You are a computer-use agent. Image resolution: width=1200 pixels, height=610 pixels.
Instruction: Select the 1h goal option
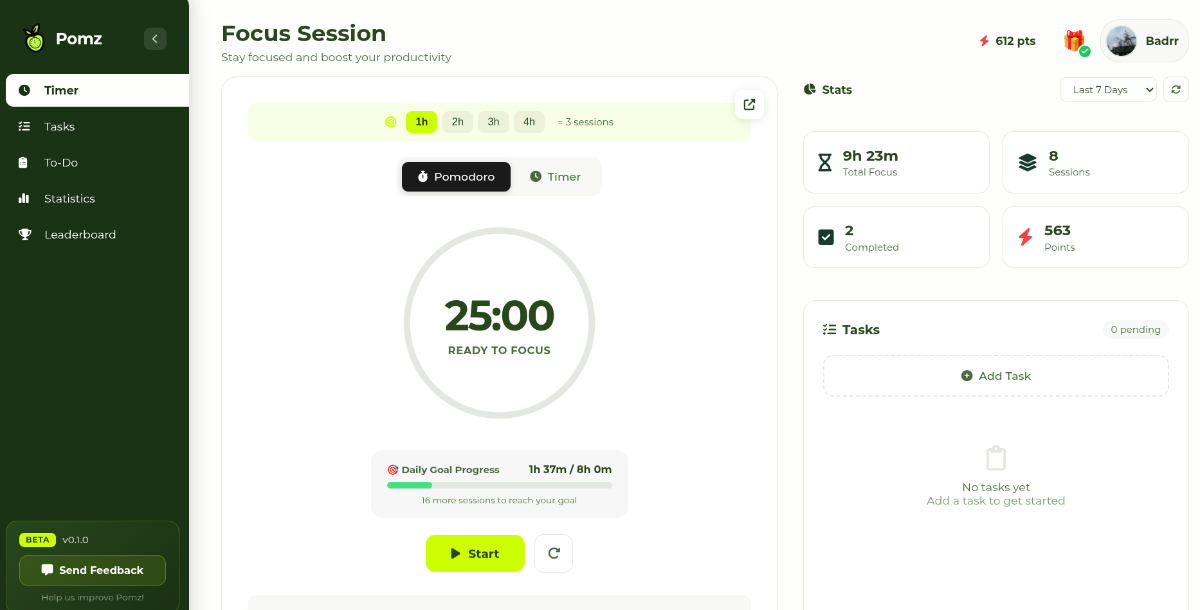tap(421, 122)
